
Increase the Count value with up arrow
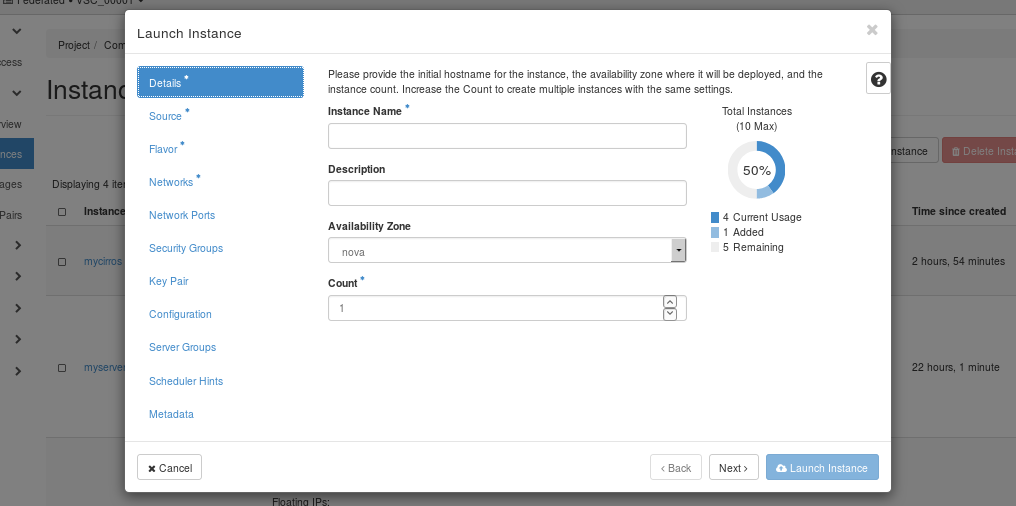(x=670, y=302)
